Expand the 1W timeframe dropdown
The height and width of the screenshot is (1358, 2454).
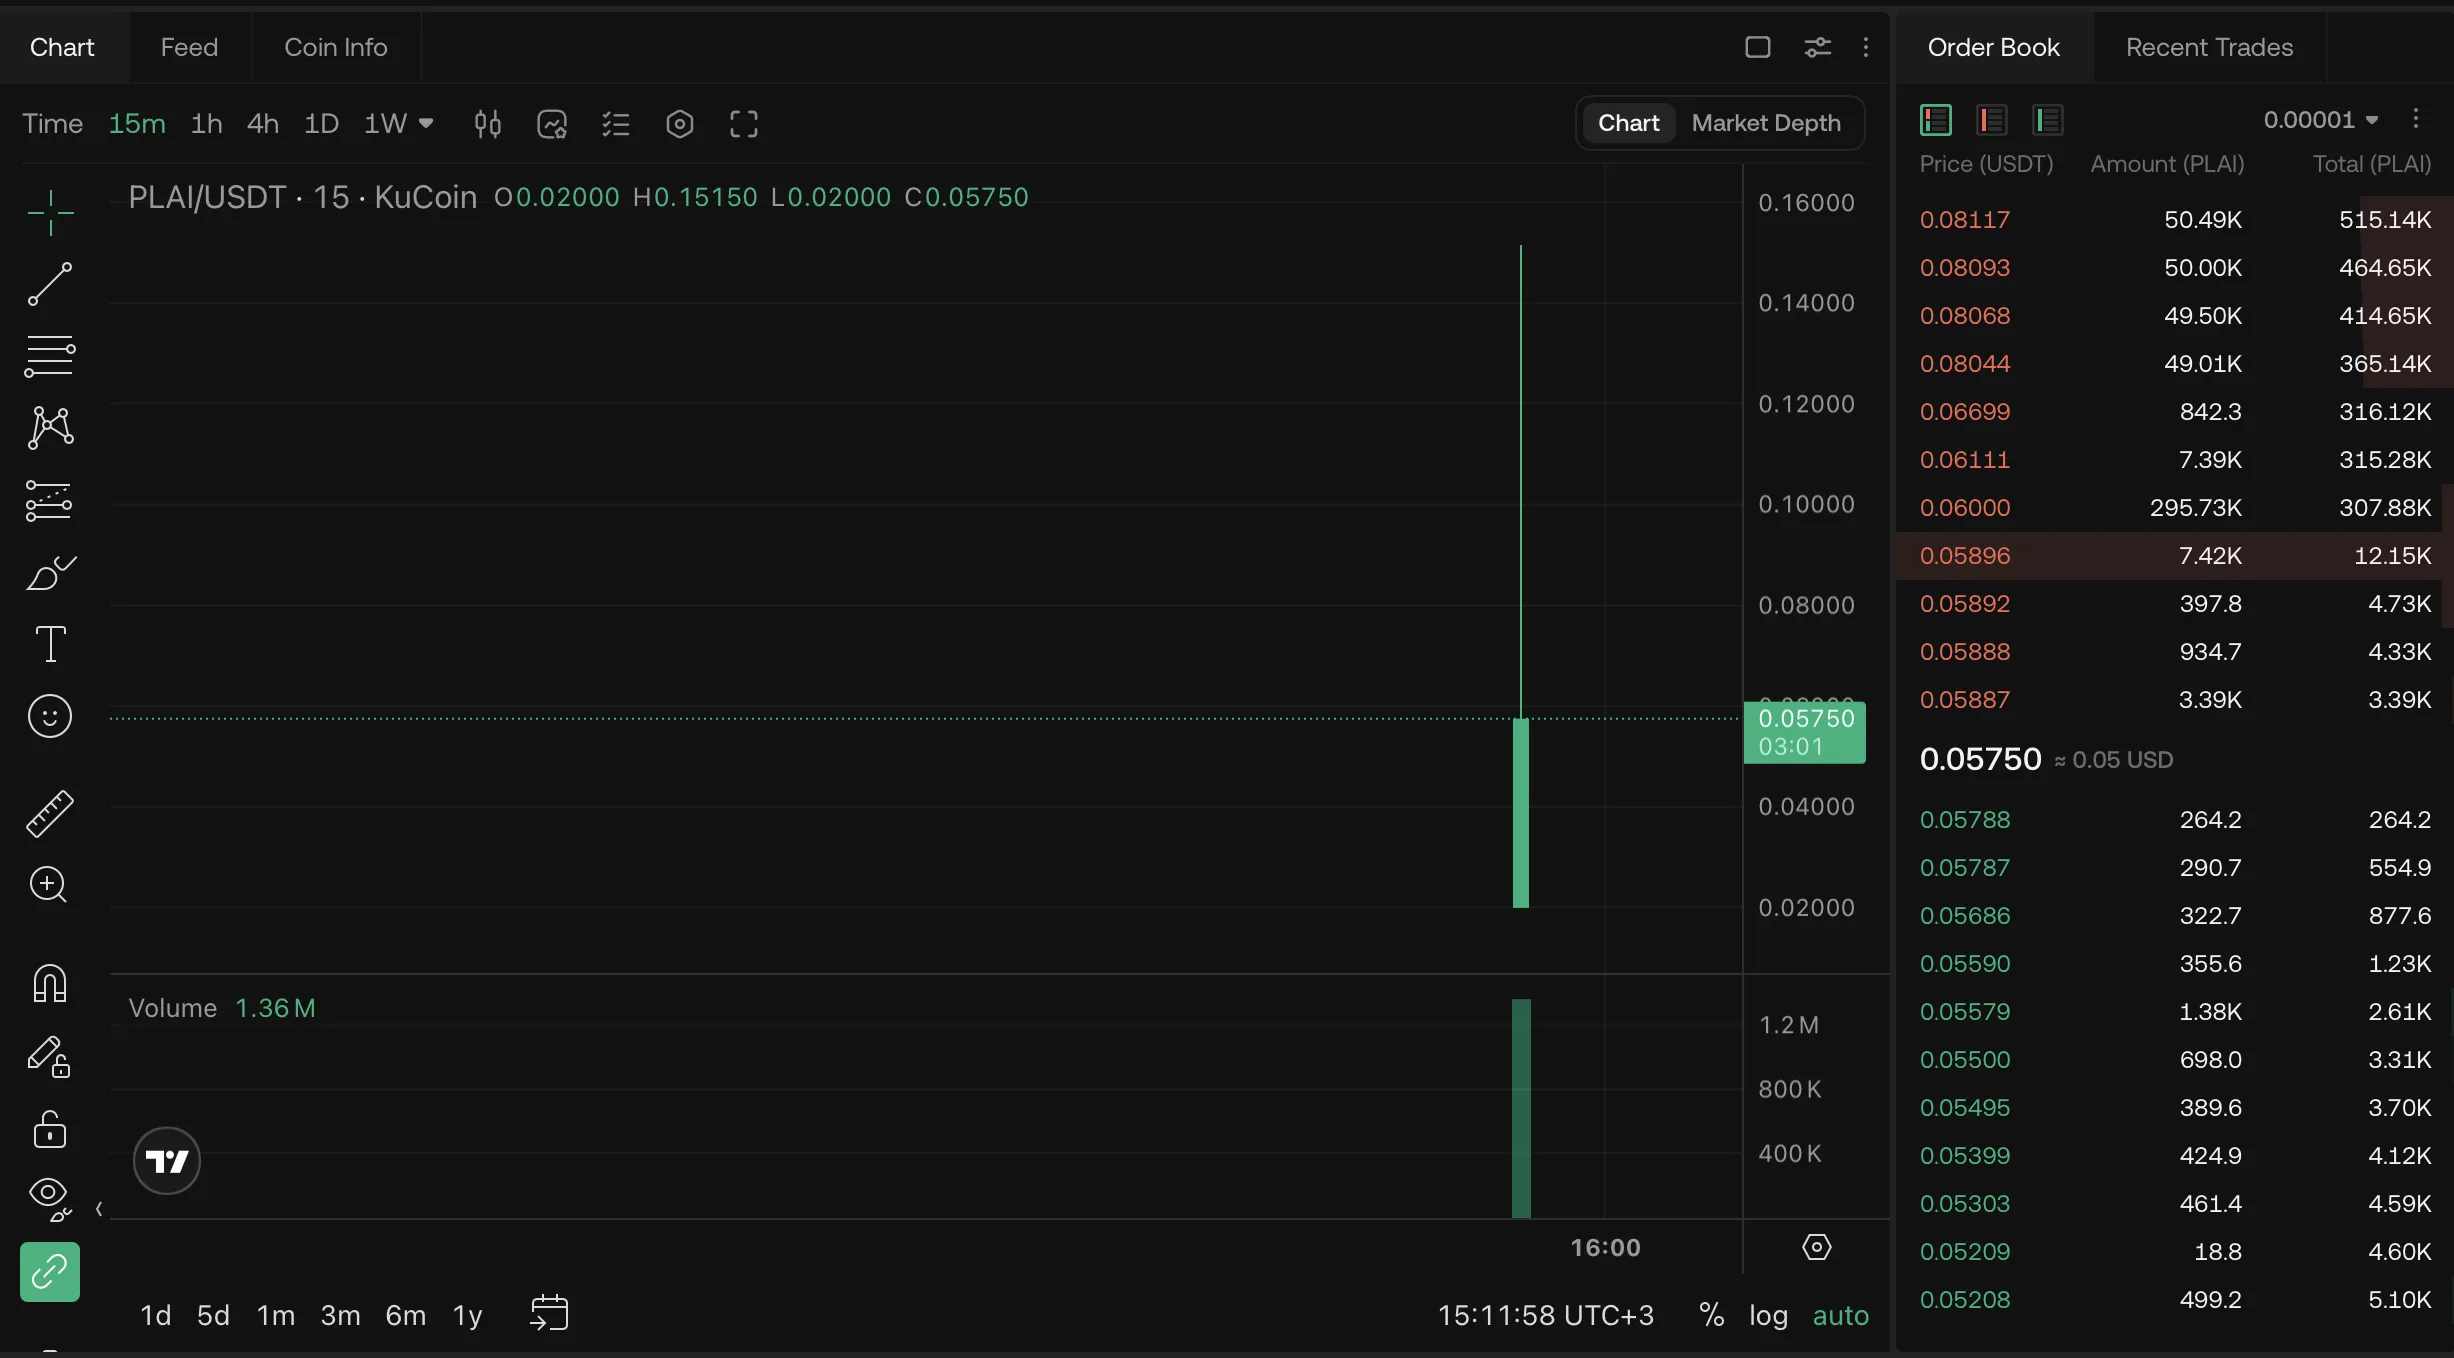[426, 123]
